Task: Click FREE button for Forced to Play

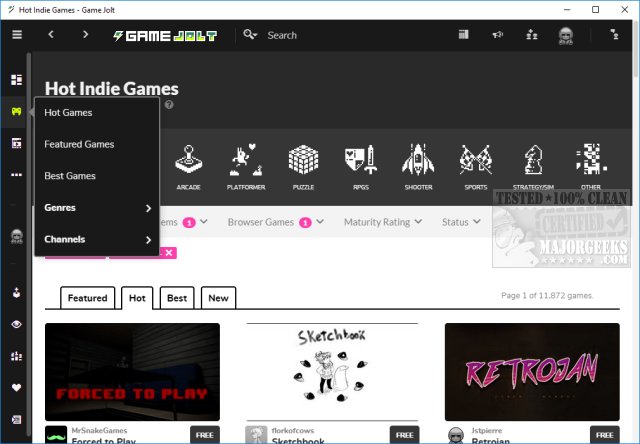Action: (205, 435)
